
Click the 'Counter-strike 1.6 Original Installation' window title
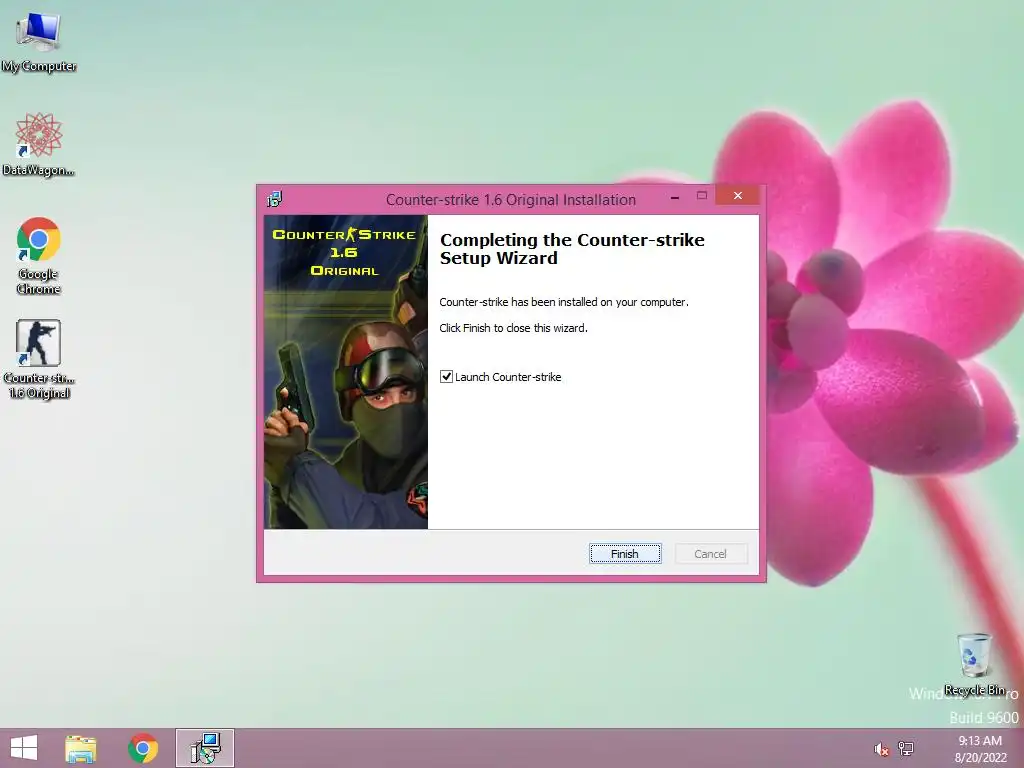point(511,200)
